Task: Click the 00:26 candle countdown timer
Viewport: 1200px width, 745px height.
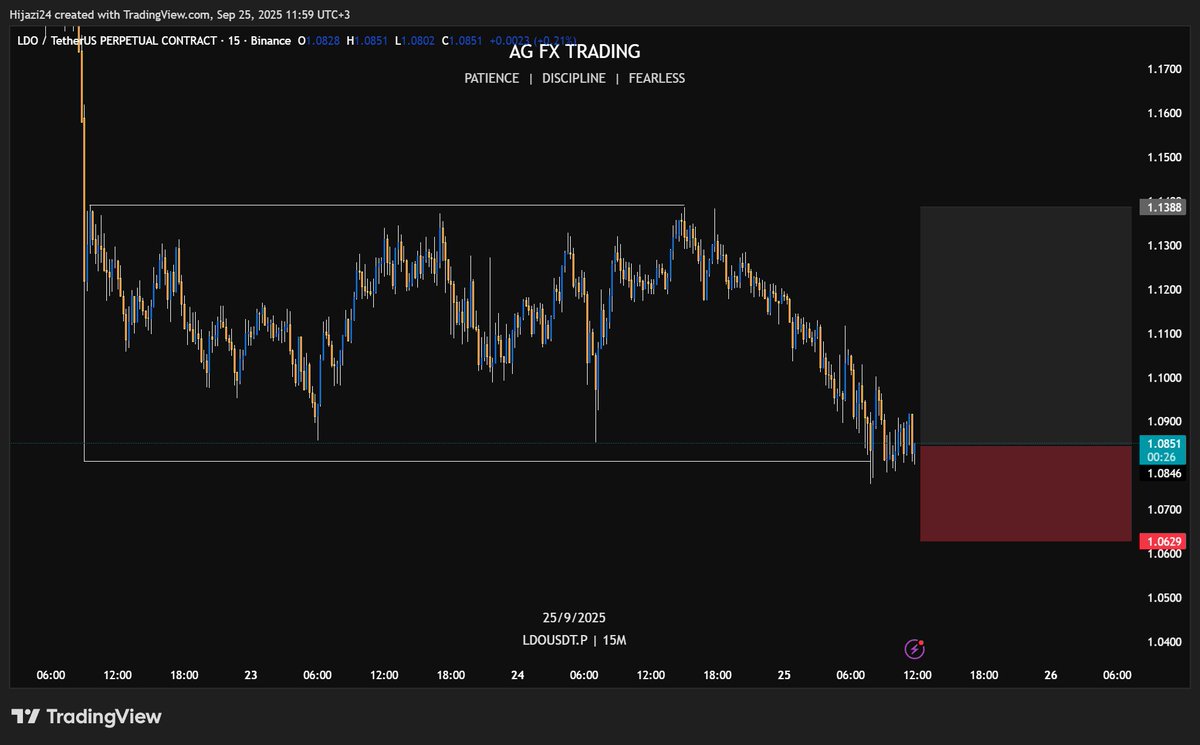Action: coord(1160,456)
